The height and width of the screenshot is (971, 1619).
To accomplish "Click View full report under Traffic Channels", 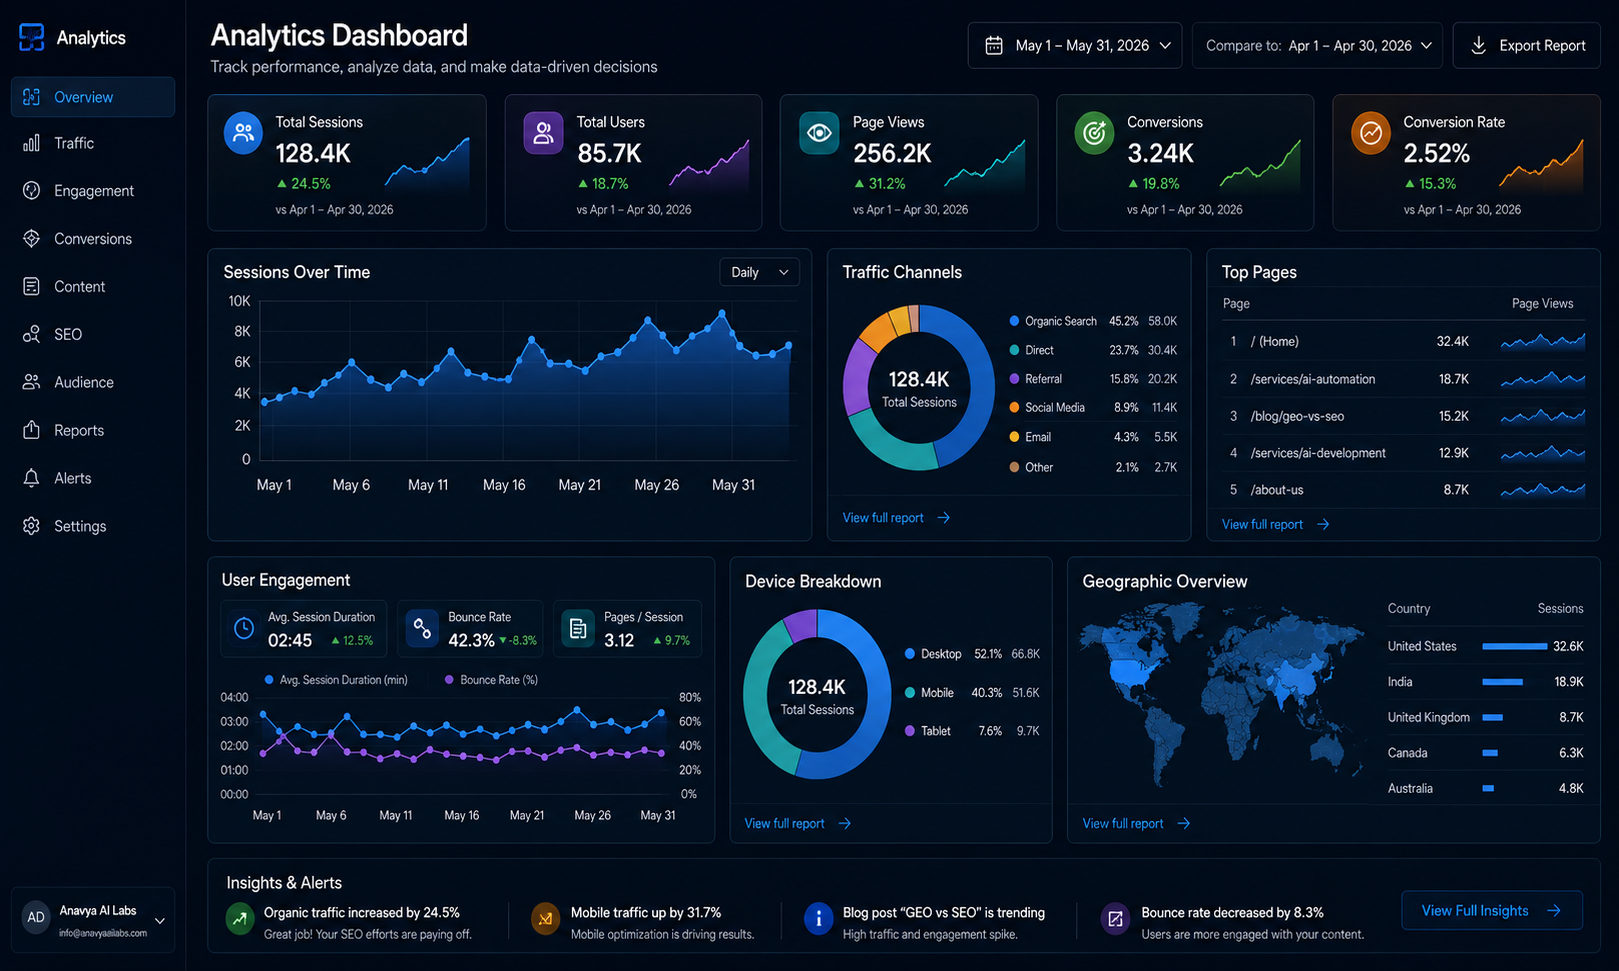I will (896, 518).
